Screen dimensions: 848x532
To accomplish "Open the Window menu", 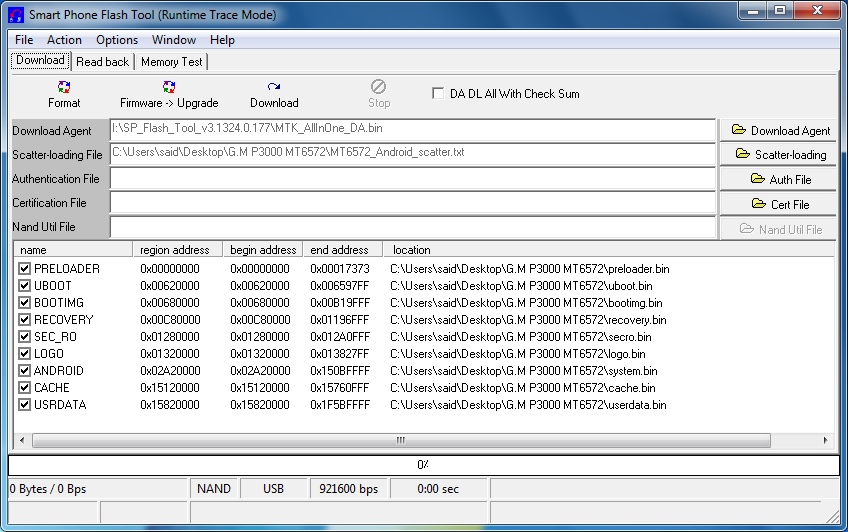I will coord(174,40).
